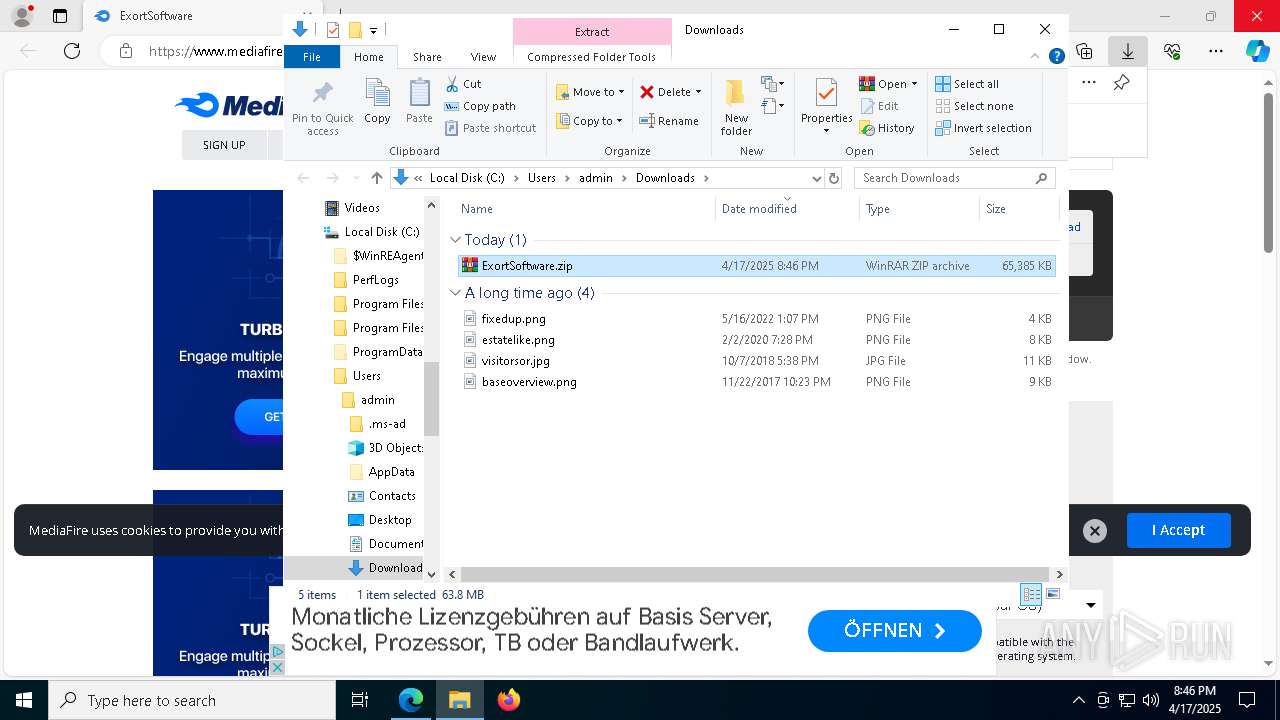1280x720 pixels.
Task: Click the Paste ribbon icon
Action: (419, 101)
